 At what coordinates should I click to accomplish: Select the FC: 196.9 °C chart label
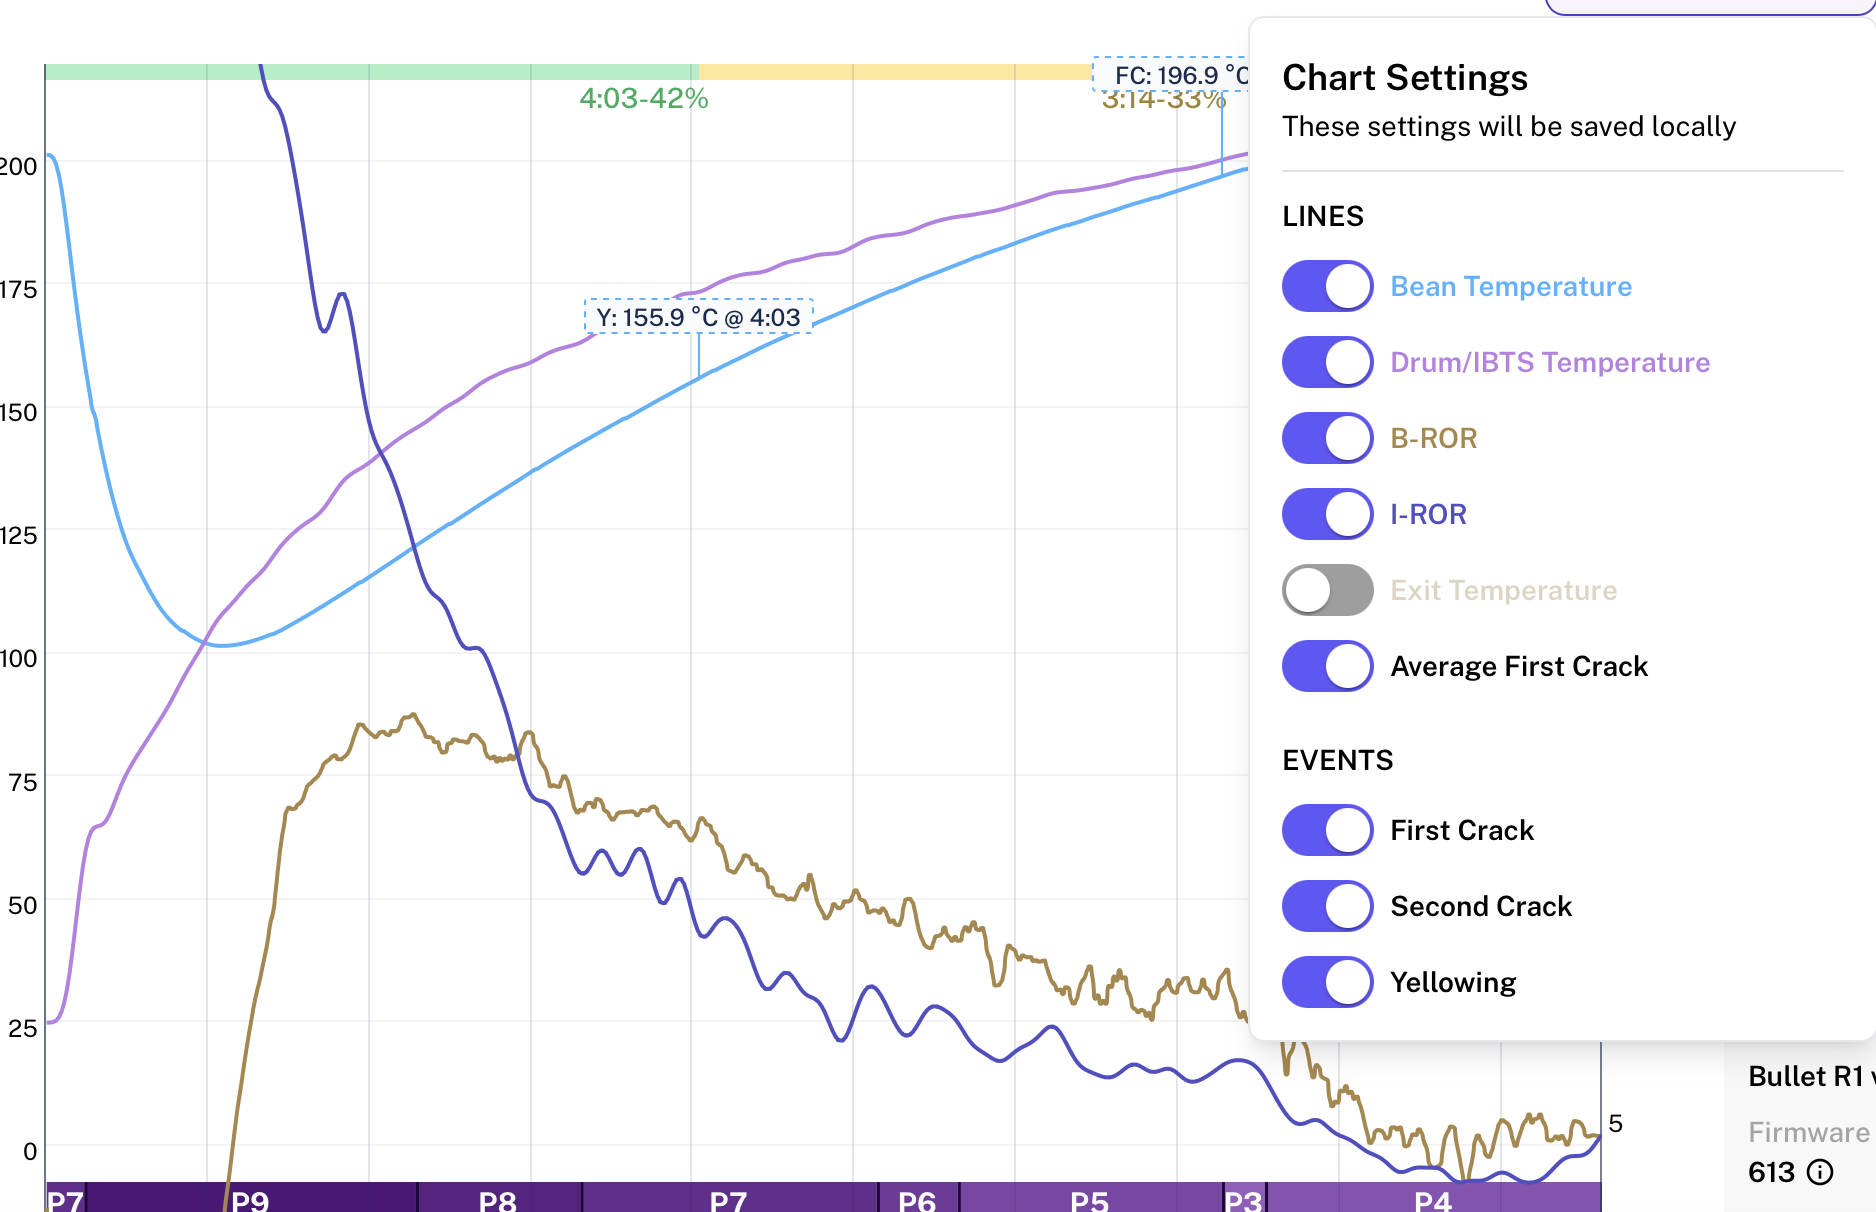(1170, 75)
